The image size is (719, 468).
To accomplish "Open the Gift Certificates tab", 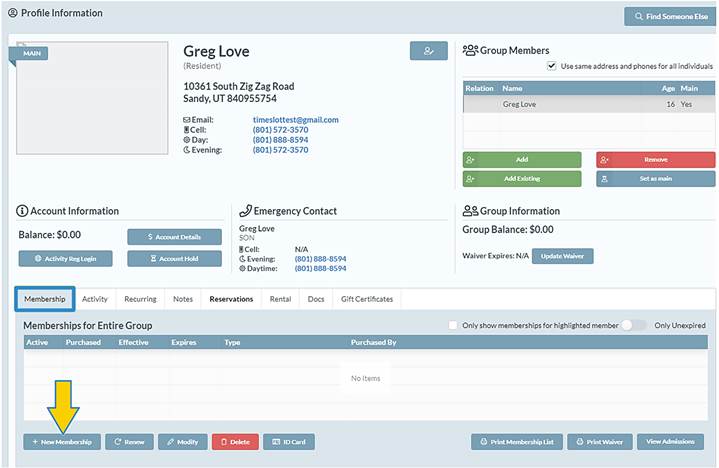I will point(366,299).
